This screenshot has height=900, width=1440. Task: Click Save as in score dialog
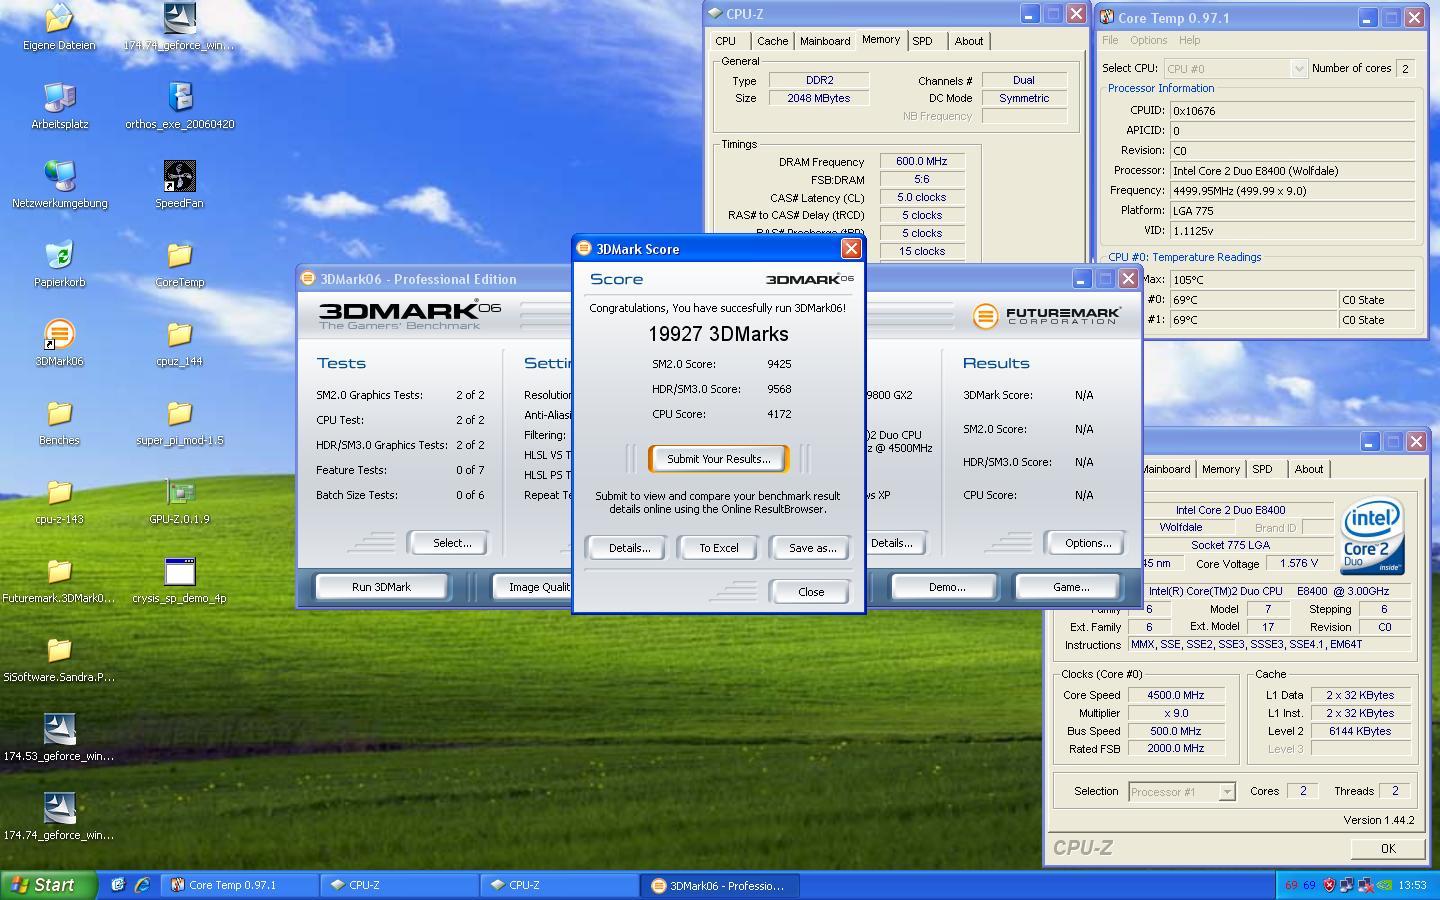[812, 548]
